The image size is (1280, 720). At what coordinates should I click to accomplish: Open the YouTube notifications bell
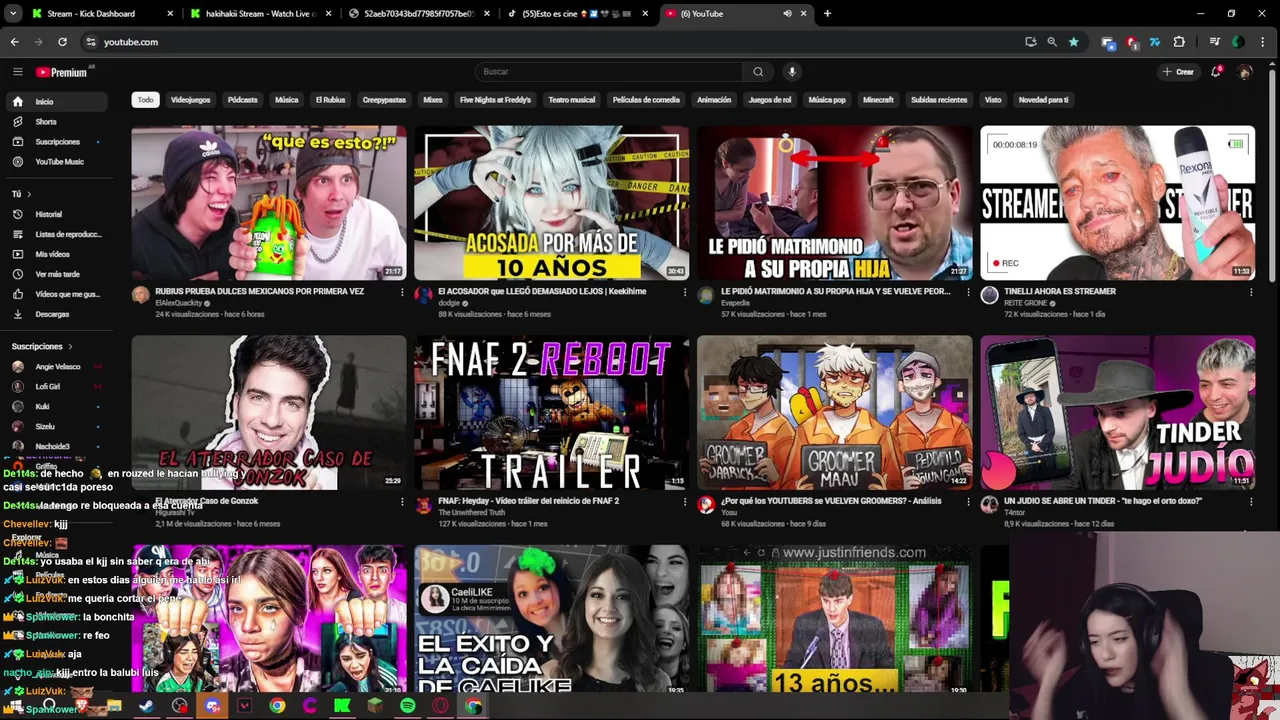1216,72
